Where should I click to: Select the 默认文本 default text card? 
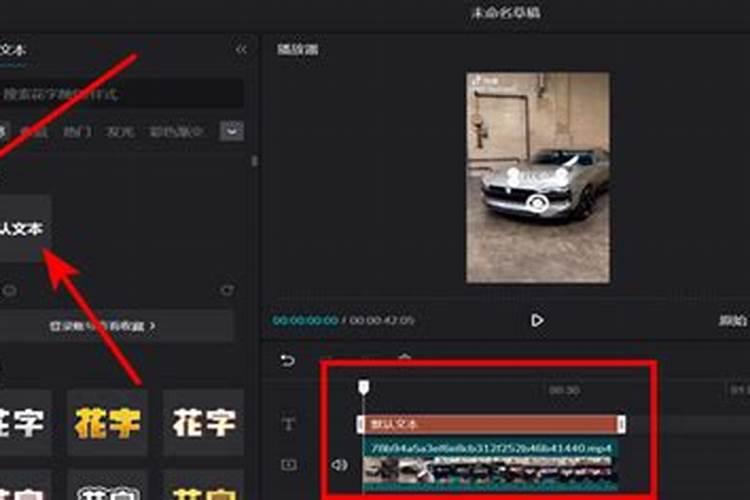coord(25,228)
